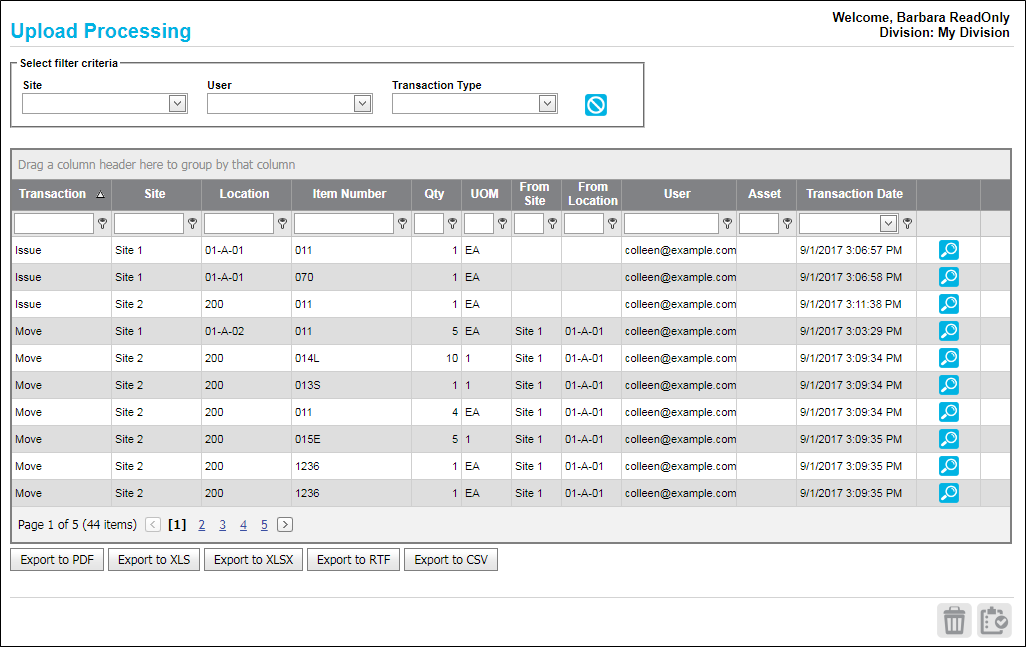Go to previous page arrow
1026x647 pixels.
pos(153,525)
